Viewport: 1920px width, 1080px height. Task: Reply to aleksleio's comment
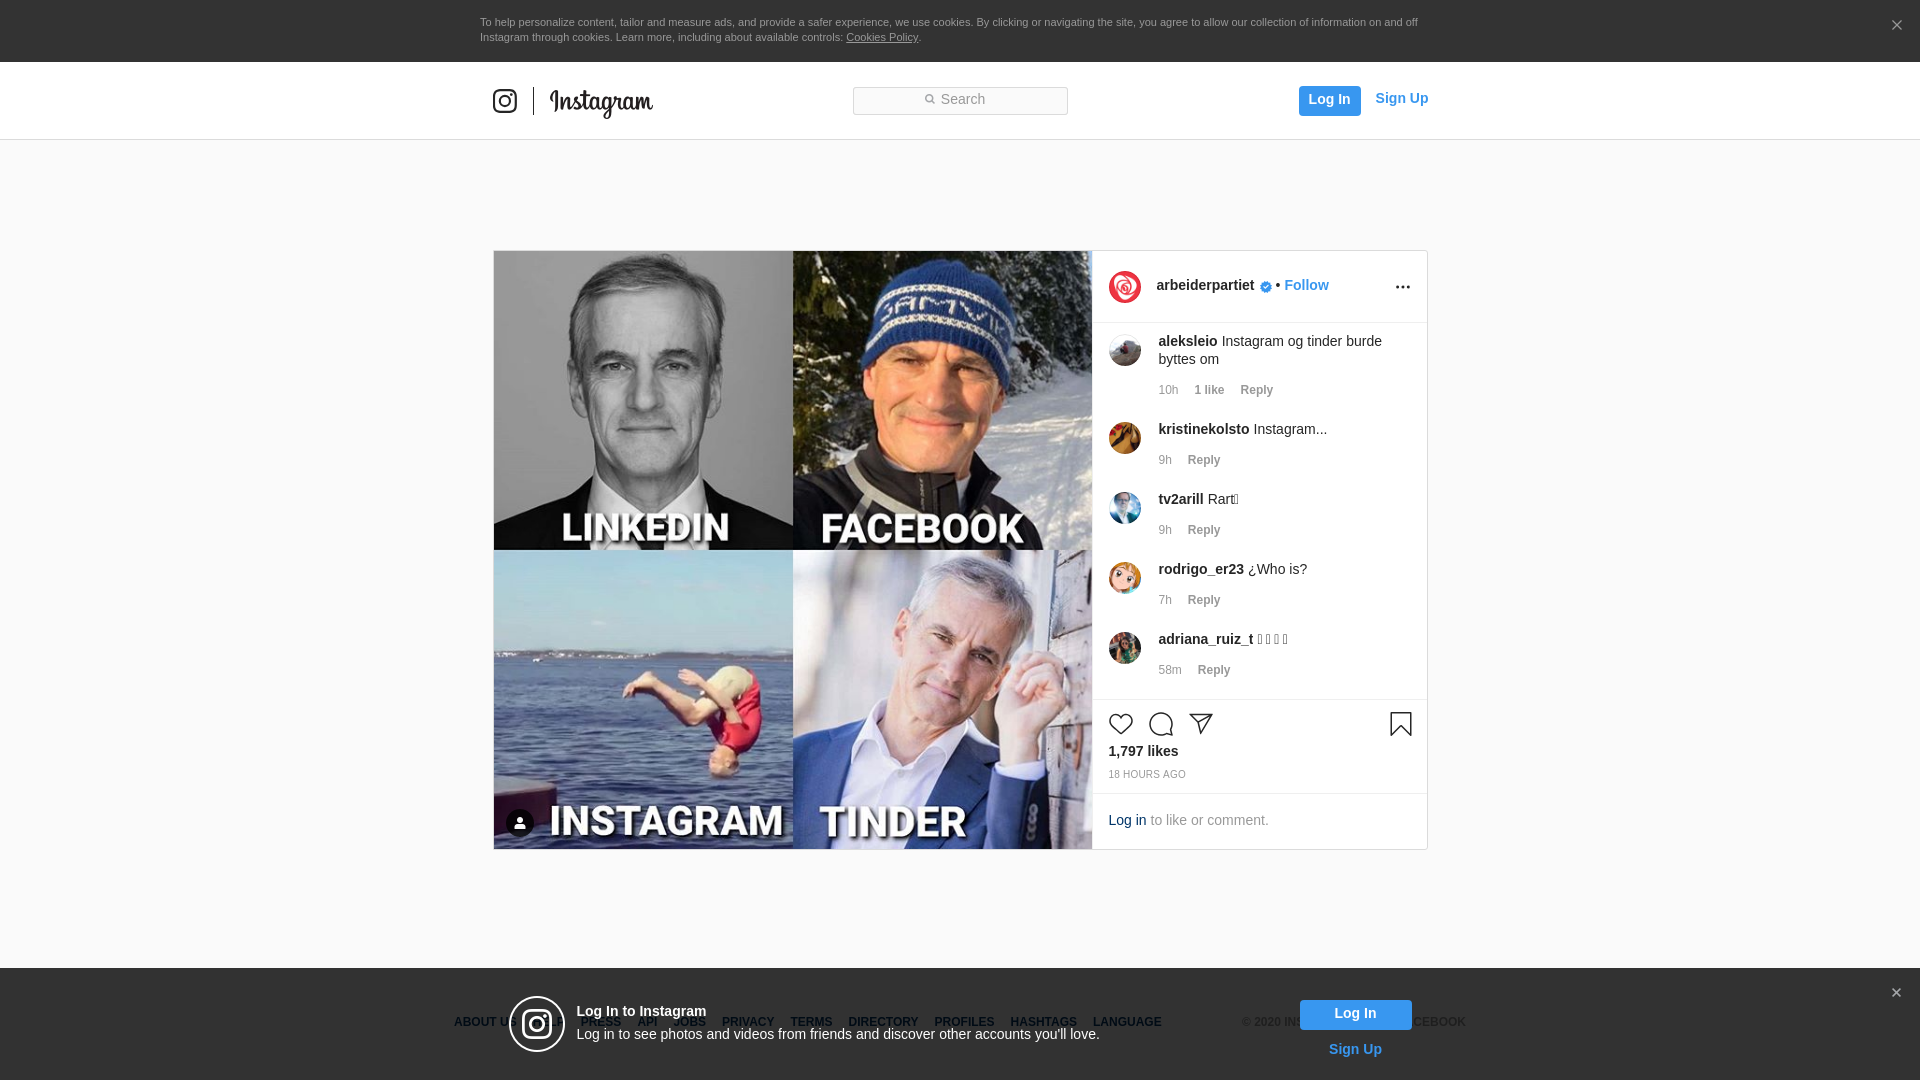1256,390
